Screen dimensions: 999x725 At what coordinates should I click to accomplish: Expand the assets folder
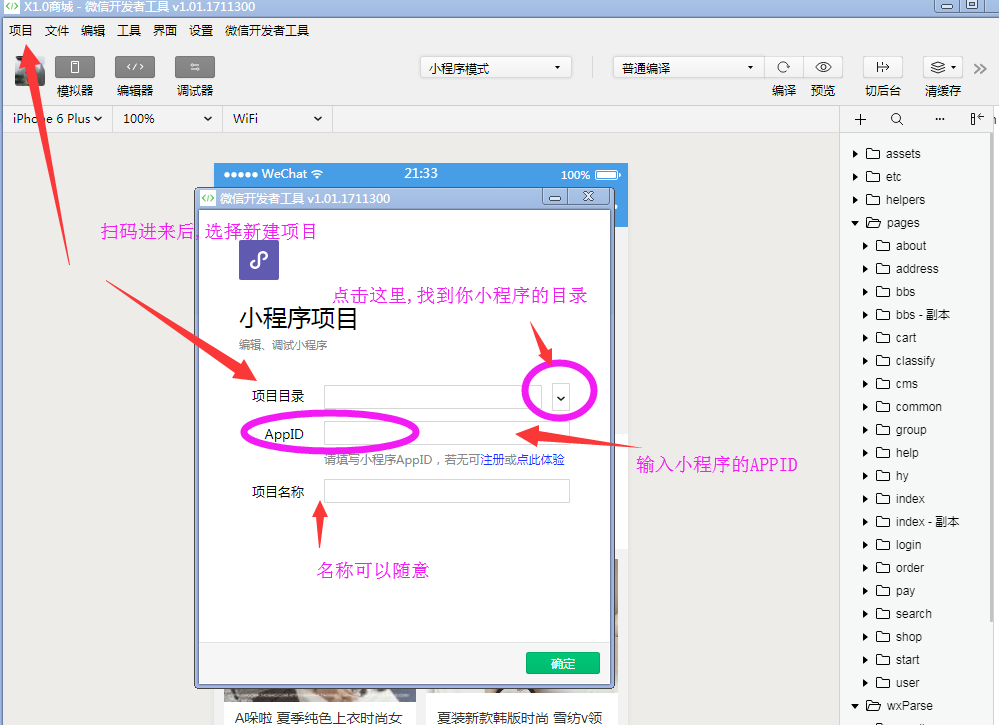click(855, 154)
